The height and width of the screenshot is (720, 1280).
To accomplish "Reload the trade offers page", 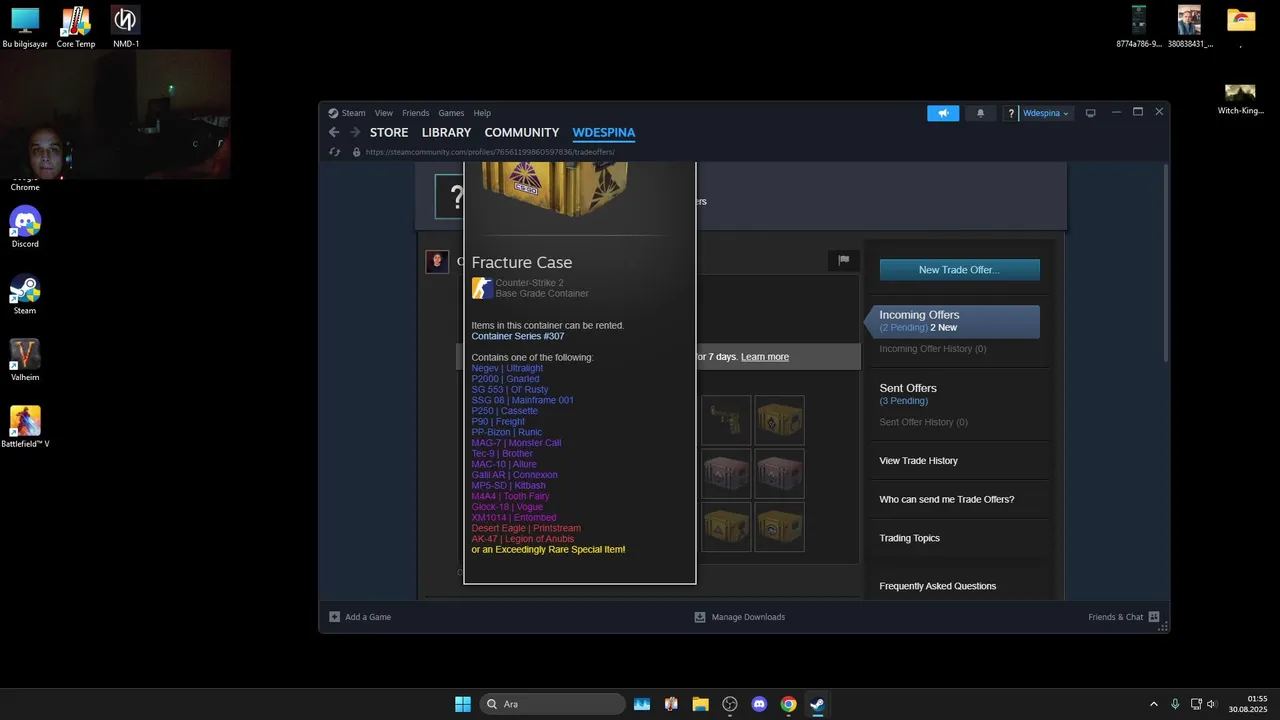I will coord(335,152).
